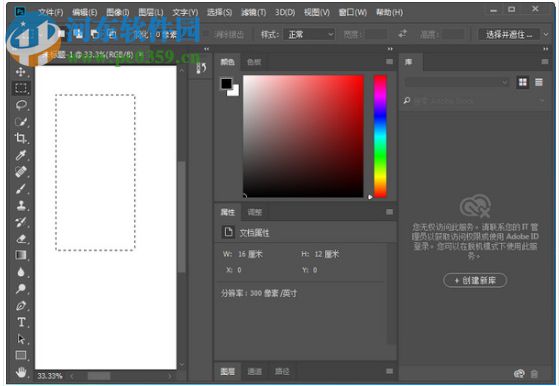559x386 pixels.
Task: Click the background color swatch
Action: click(x=234, y=92)
